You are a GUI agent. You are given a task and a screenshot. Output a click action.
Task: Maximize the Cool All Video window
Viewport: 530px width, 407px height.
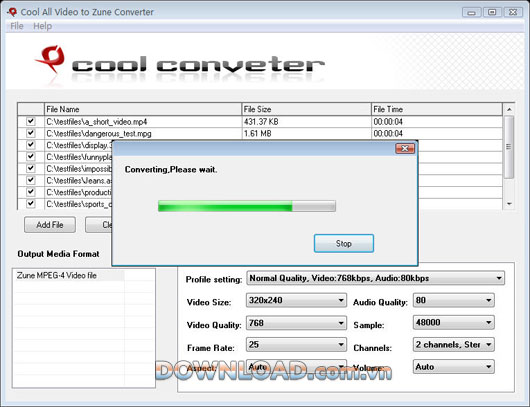[492, 13]
